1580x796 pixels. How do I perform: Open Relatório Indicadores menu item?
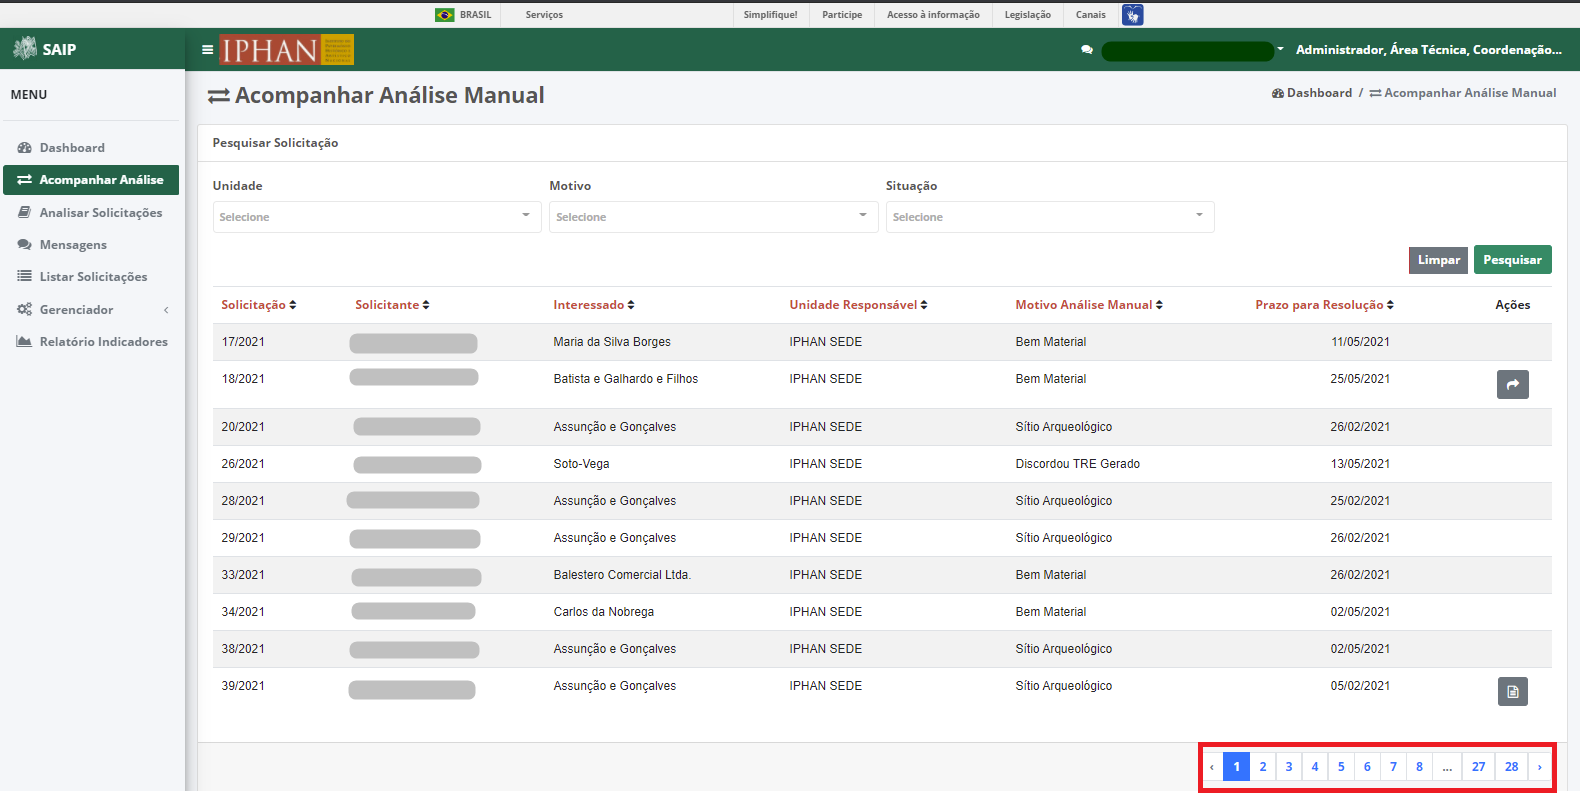click(104, 341)
